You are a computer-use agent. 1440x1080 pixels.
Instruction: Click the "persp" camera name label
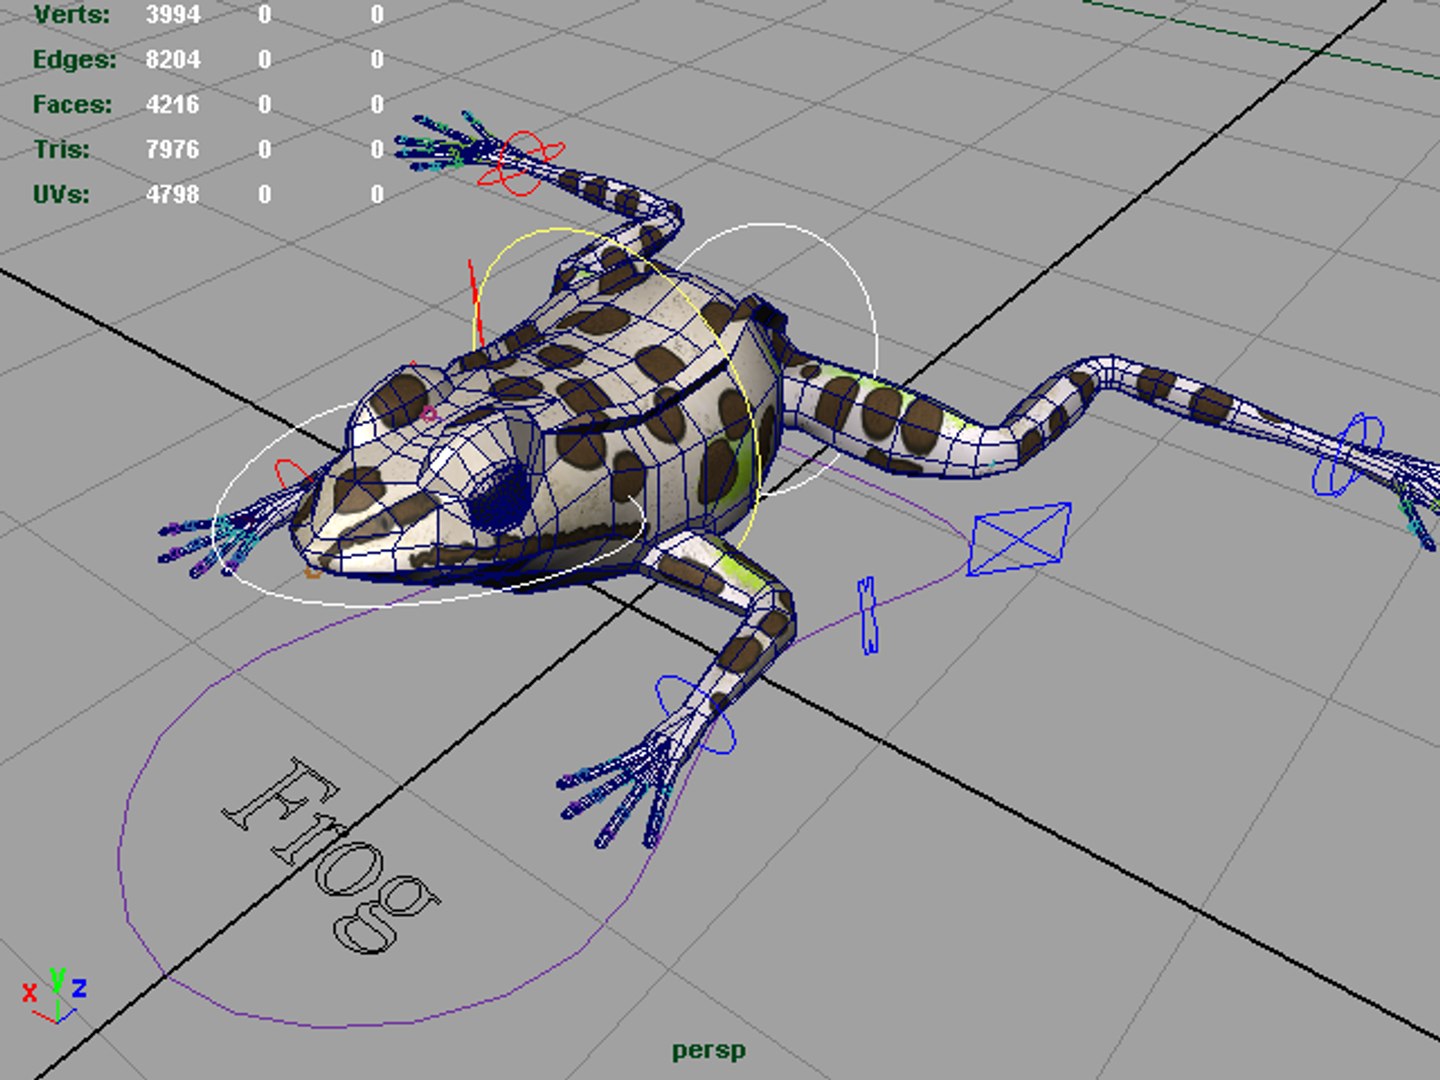[x=709, y=1051]
